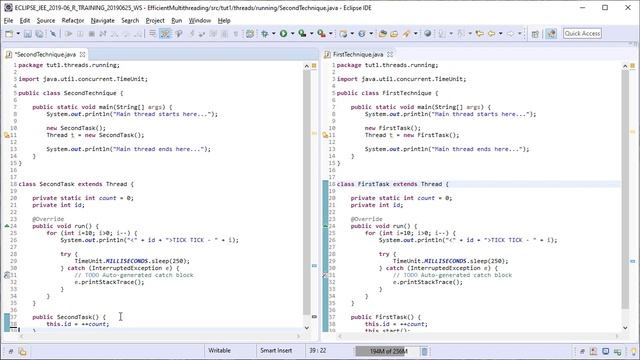Click 'Smart Insert' status bar entry
The image size is (640, 360).
point(276,351)
